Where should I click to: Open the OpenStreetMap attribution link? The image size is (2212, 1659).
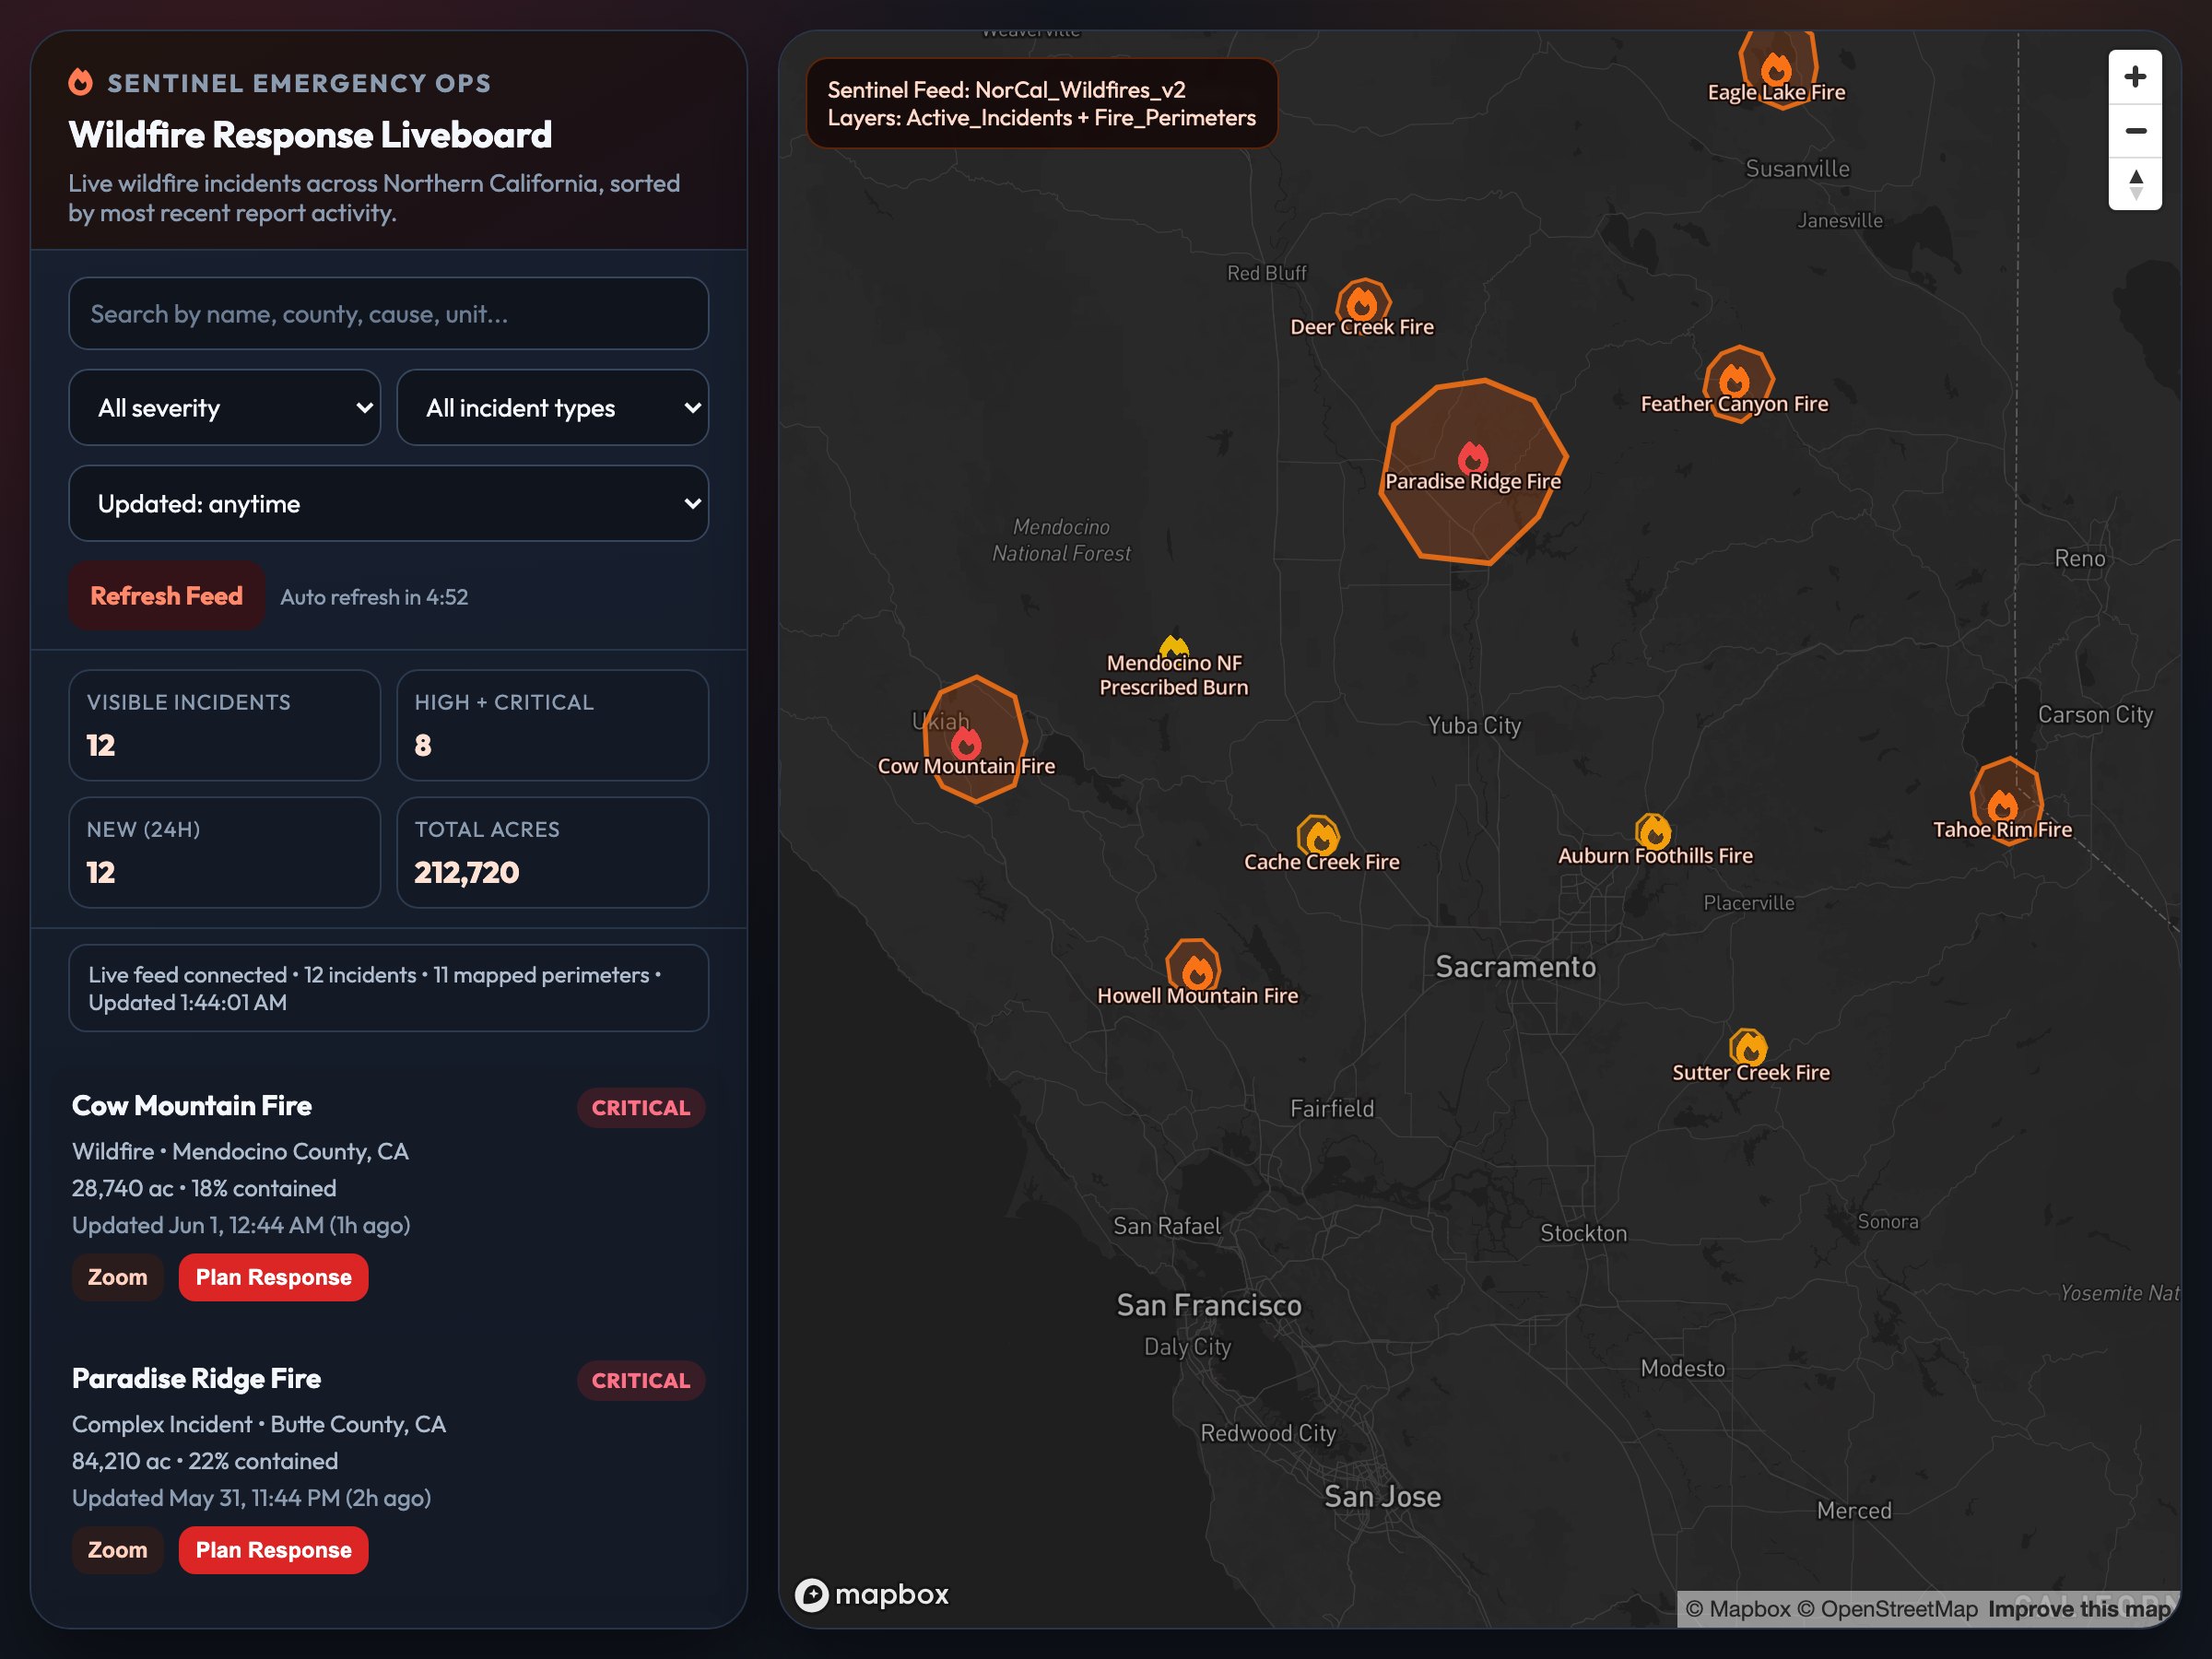(1887, 1609)
